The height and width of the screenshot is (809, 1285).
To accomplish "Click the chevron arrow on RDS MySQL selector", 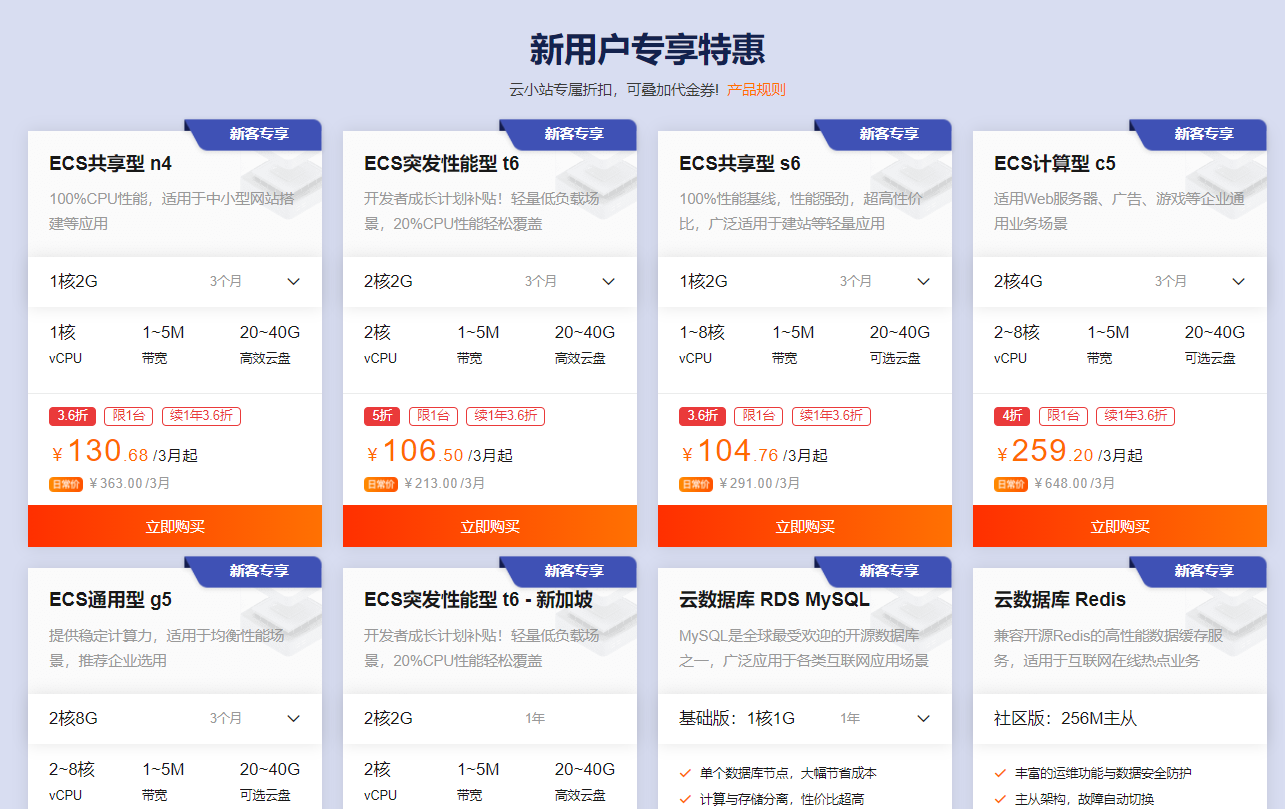I will tap(924, 719).
